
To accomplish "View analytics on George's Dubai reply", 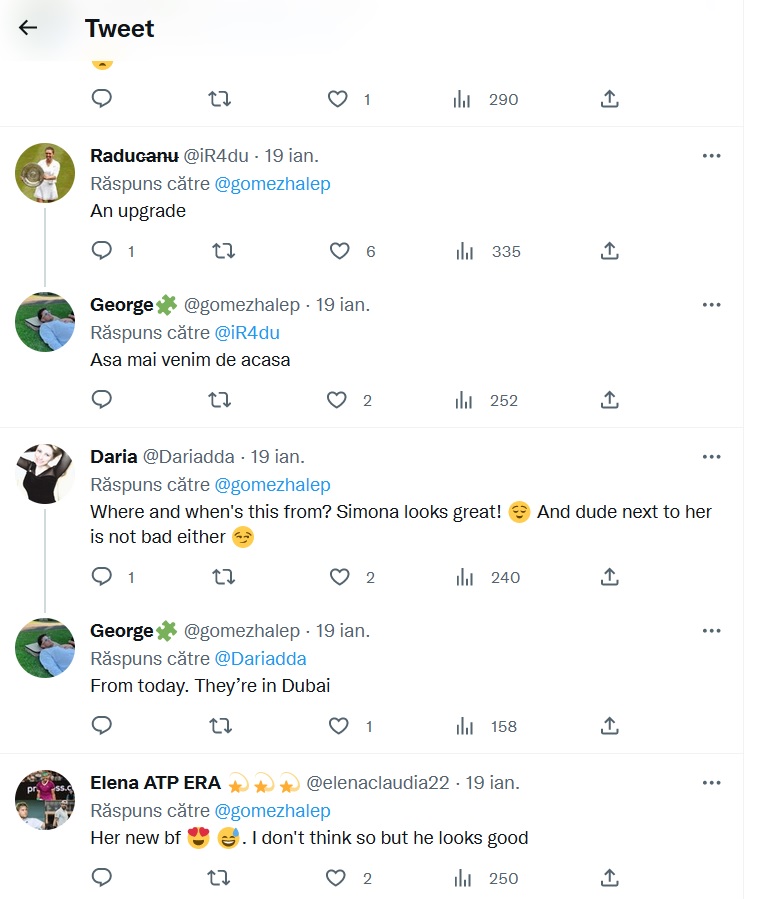I will click(464, 726).
